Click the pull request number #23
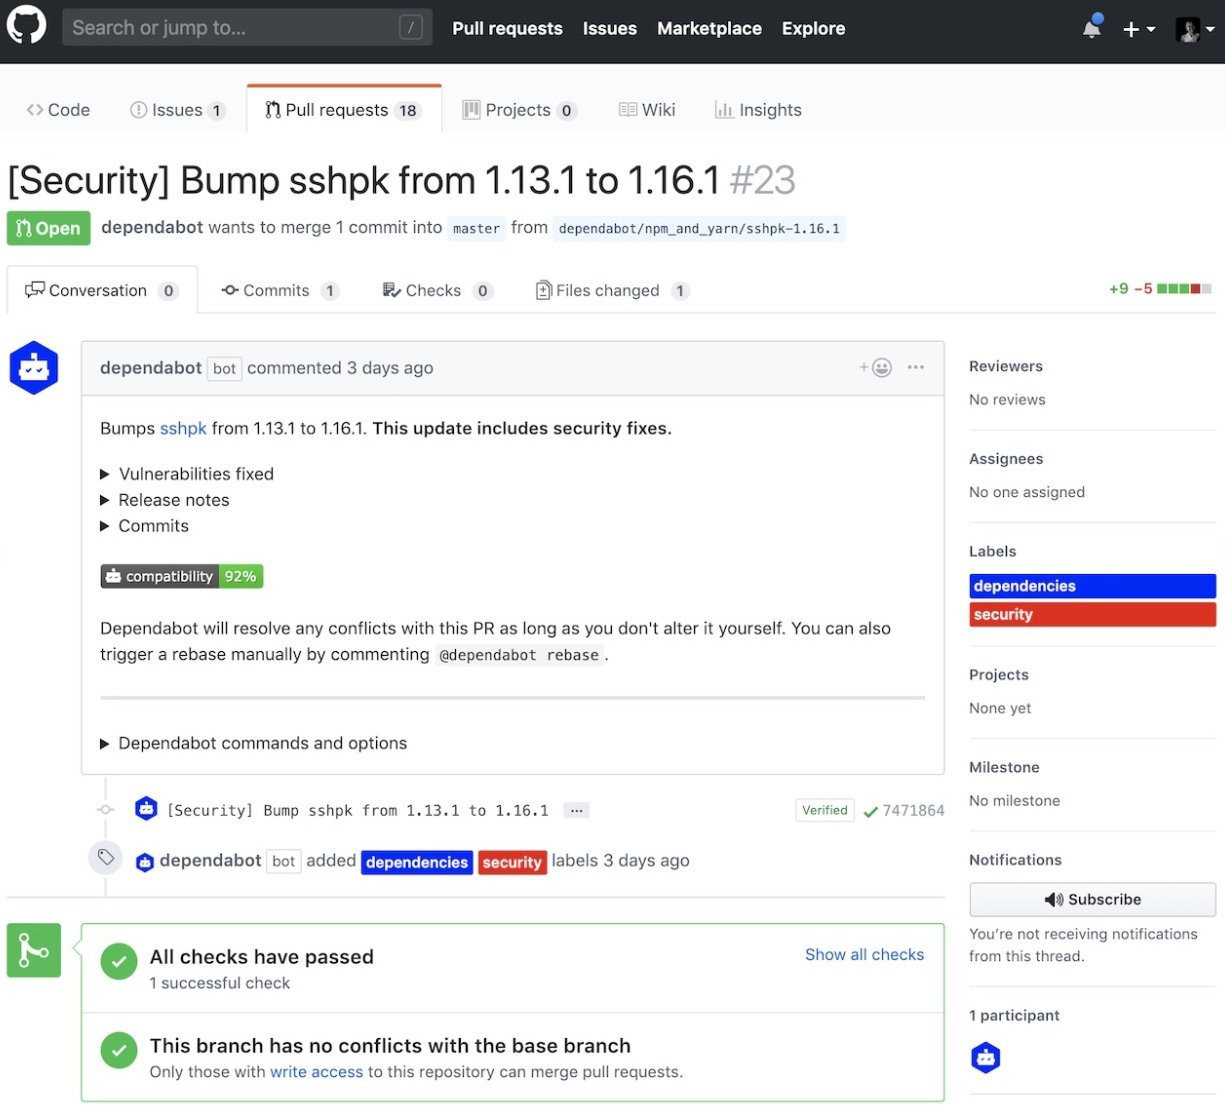Image resolution: width=1225 pixels, height=1109 pixels. point(762,181)
